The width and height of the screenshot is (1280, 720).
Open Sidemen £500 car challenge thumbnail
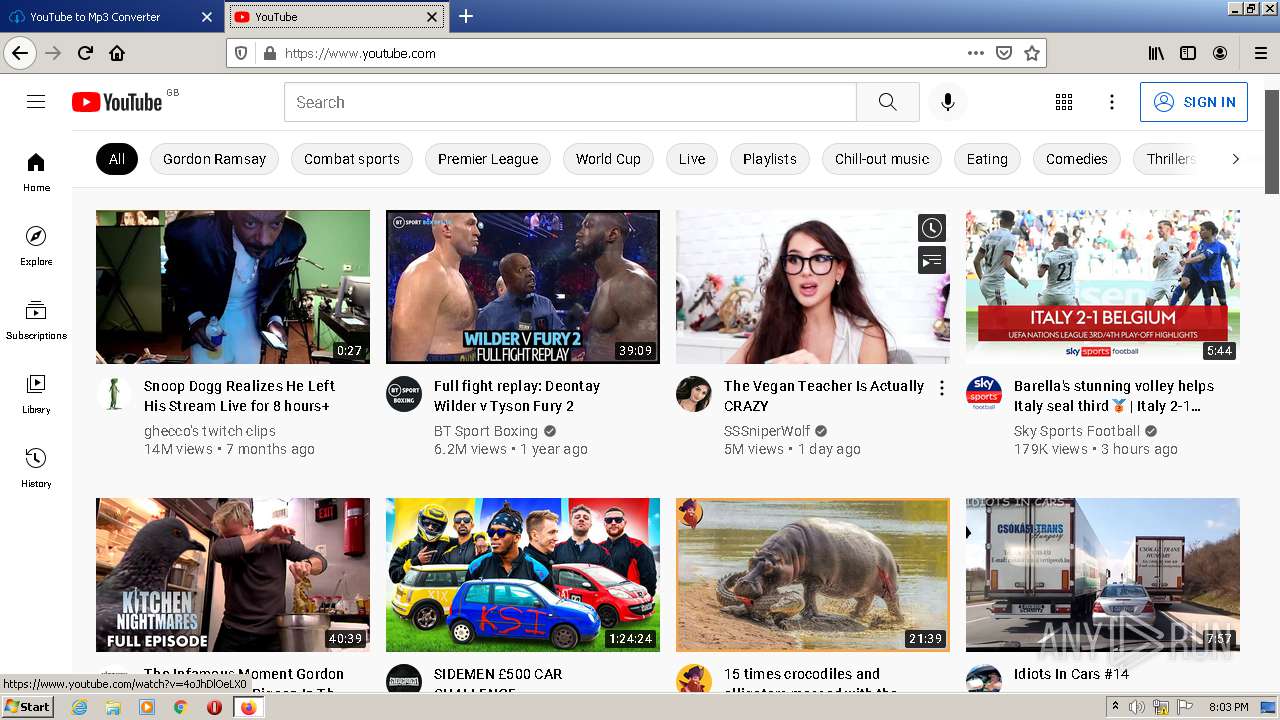(x=523, y=575)
